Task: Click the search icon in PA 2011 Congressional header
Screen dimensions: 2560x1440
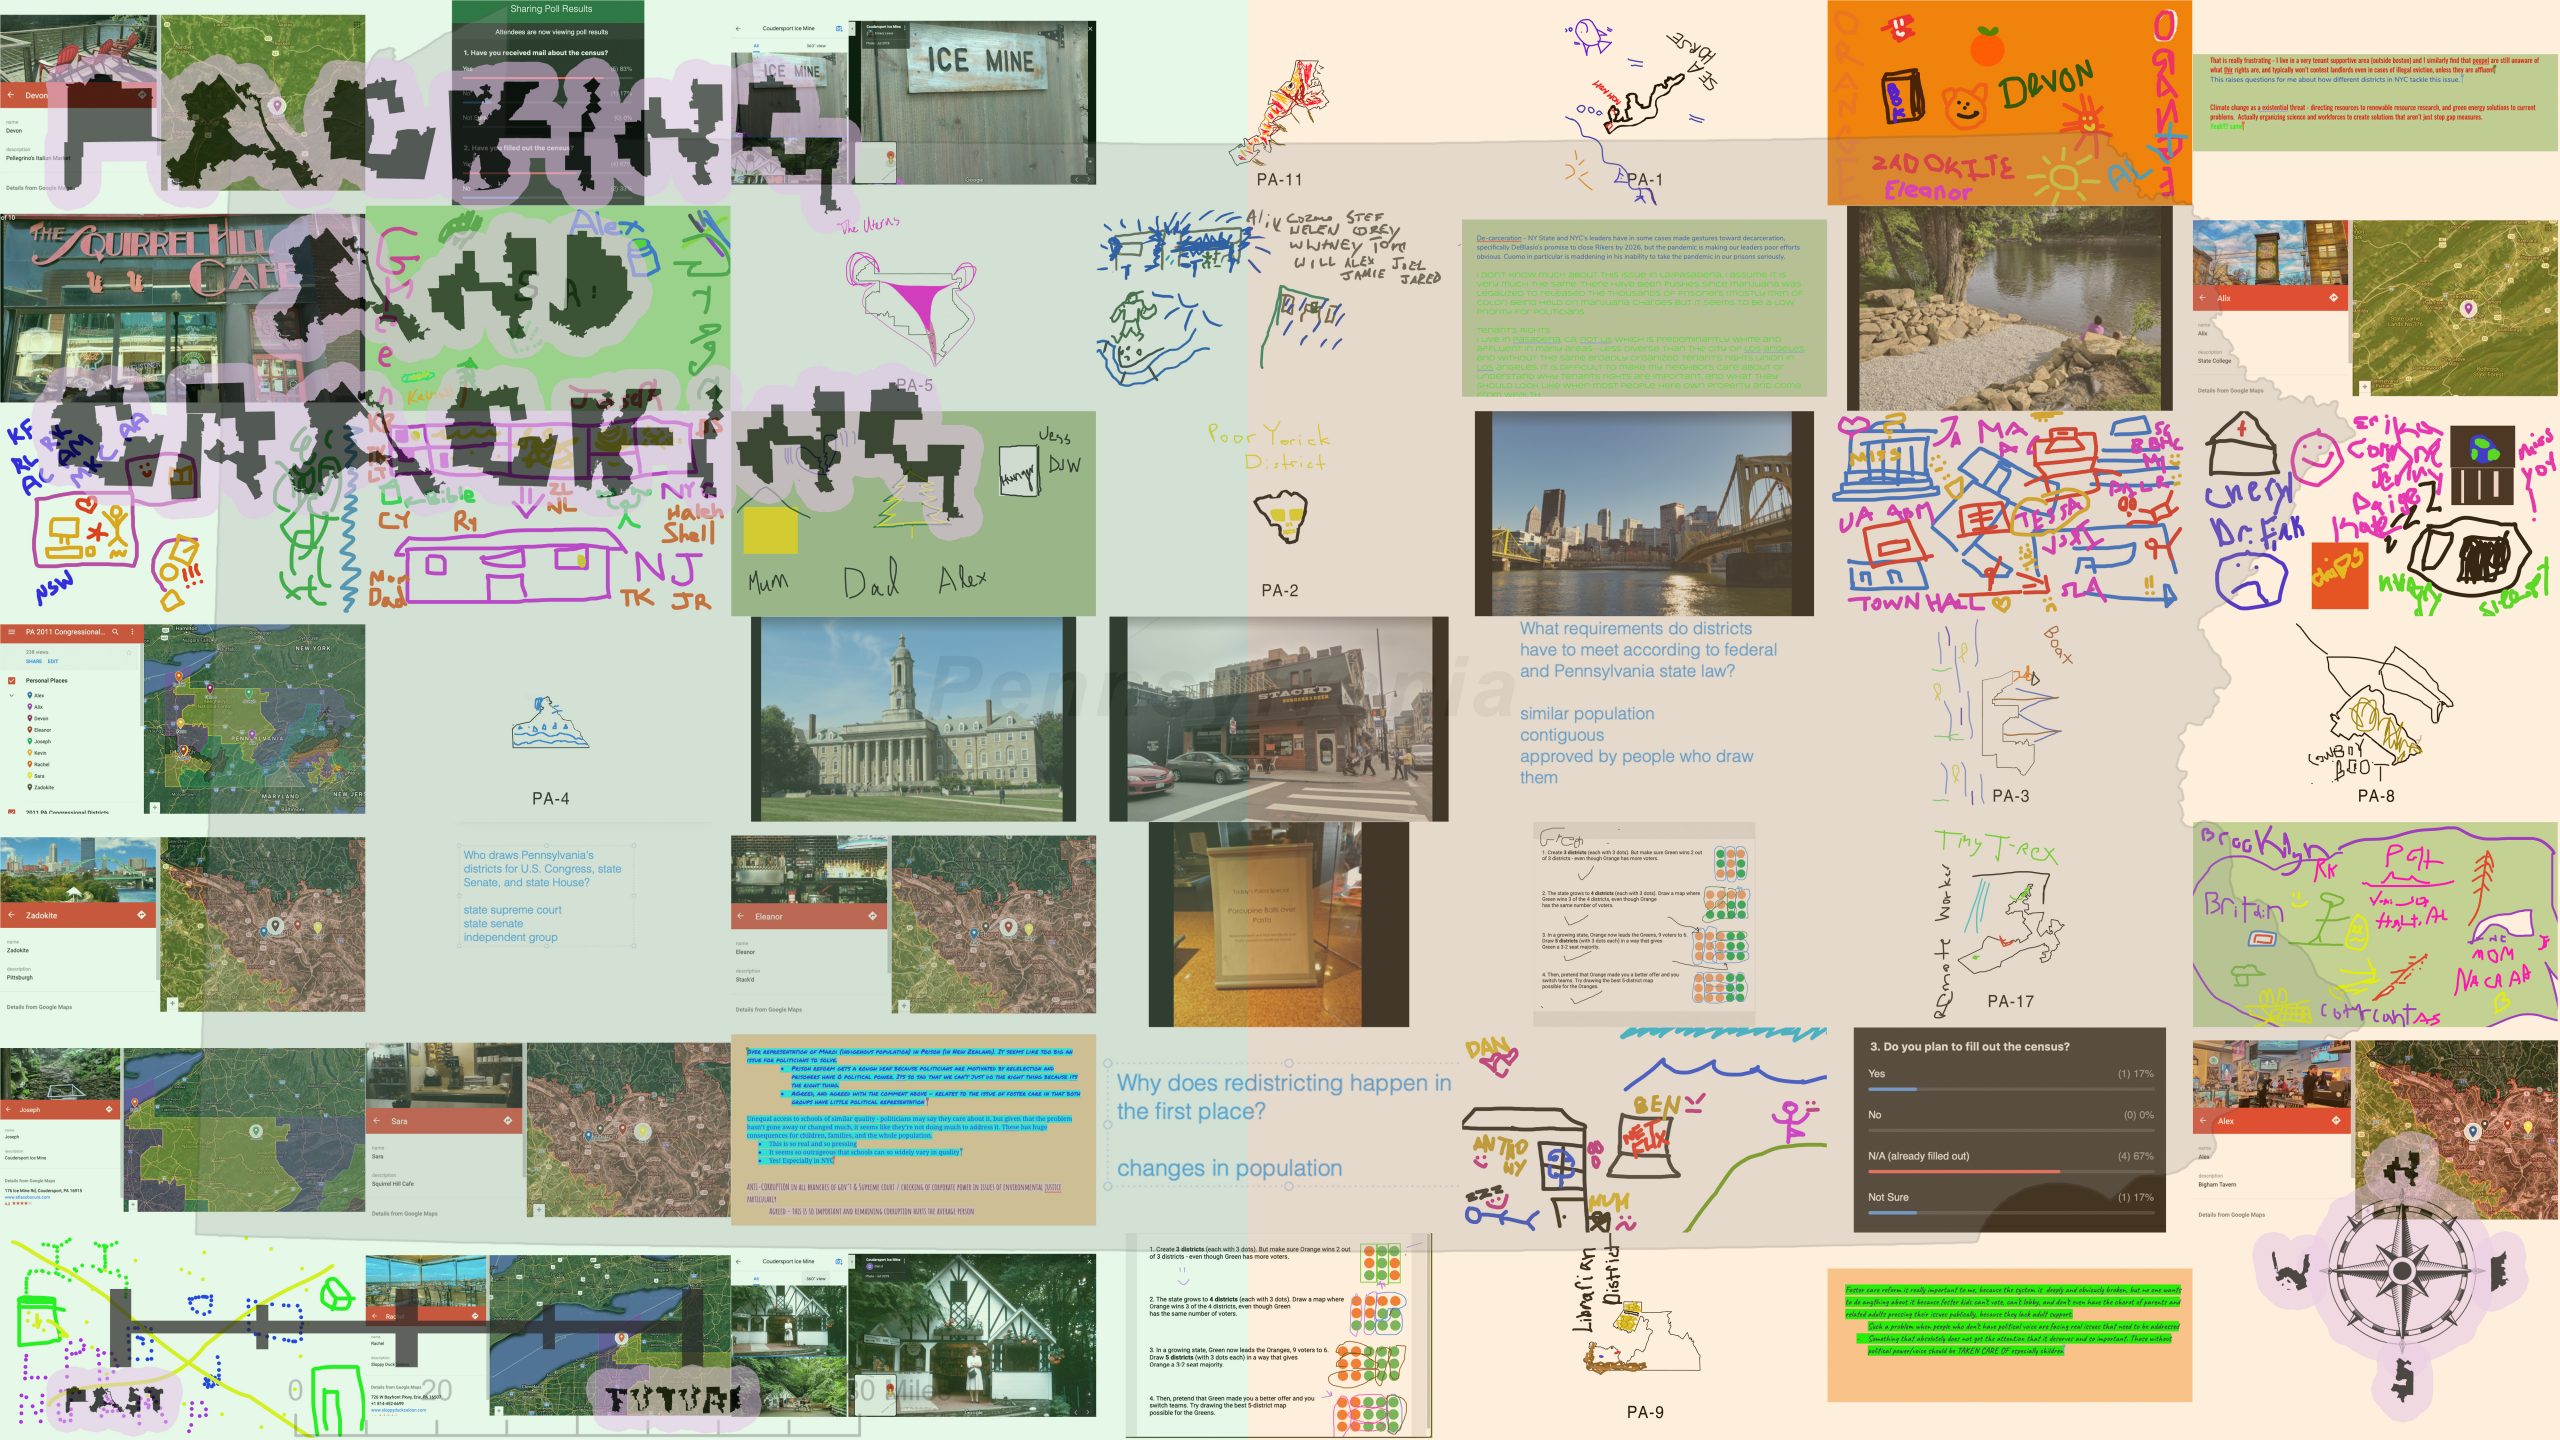Action: pyautogui.click(x=116, y=632)
